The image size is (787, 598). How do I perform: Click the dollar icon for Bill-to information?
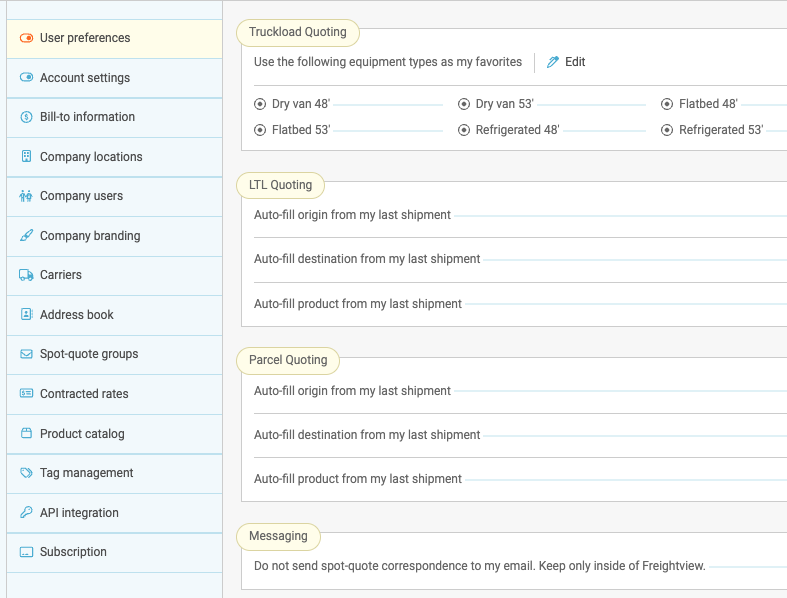[26, 117]
